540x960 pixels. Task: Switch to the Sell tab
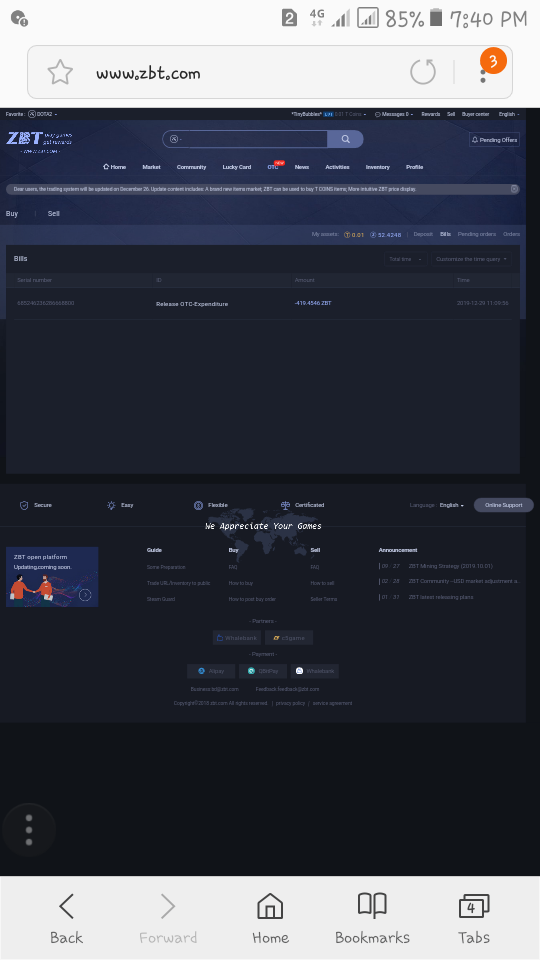(x=53, y=214)
